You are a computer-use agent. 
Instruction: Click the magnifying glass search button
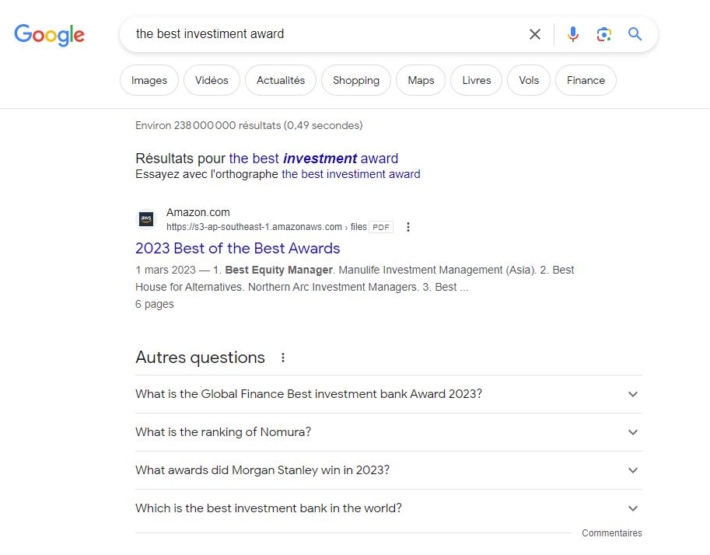pos(635,34)
